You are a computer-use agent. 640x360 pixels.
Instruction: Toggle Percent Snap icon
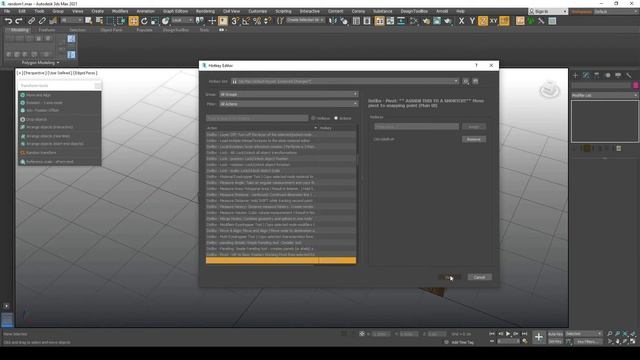(x=257, y=21)
